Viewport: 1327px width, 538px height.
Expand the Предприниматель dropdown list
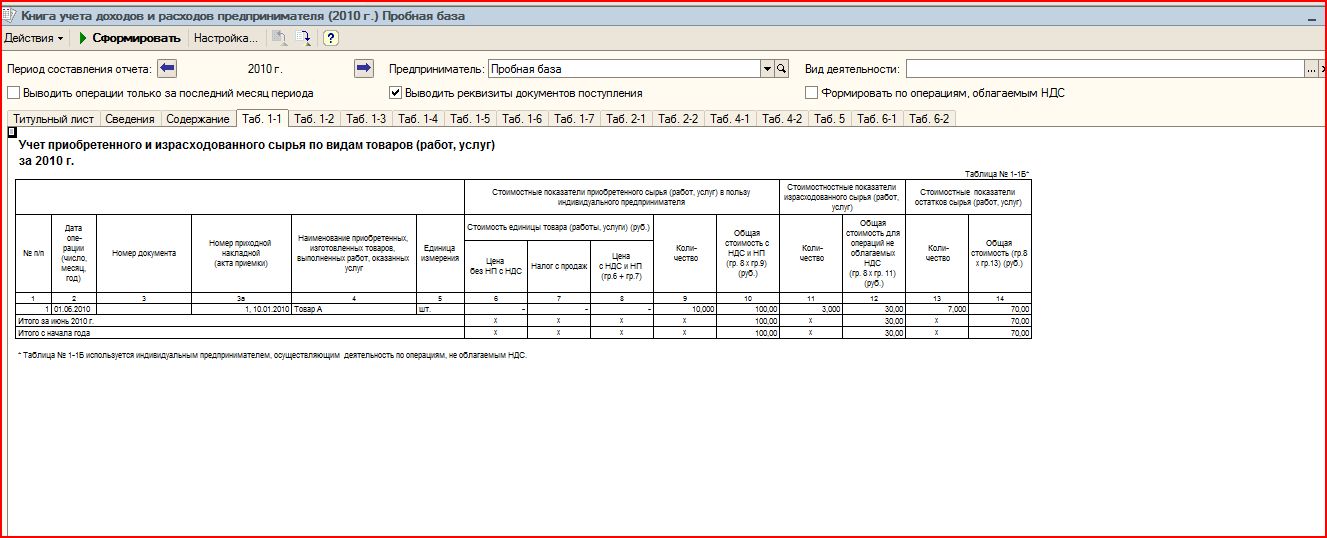coord(767,69)
